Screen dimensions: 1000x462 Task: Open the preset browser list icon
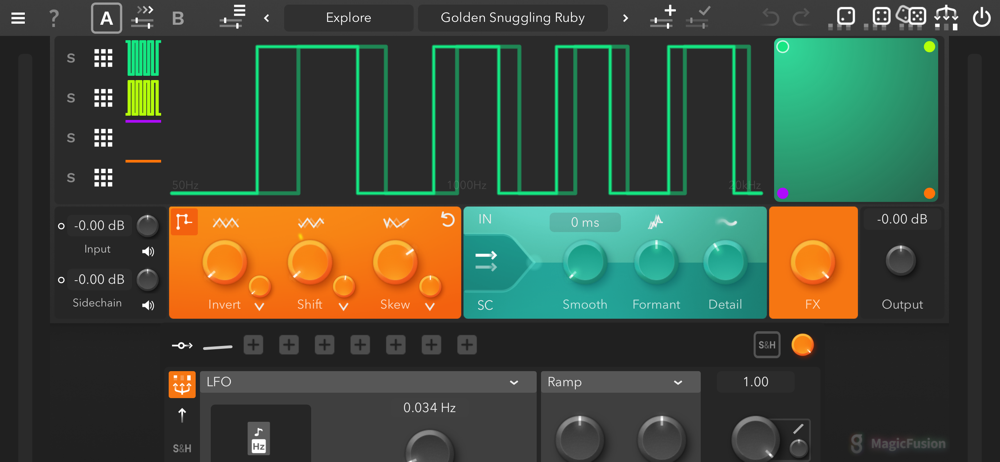point(233,16)
